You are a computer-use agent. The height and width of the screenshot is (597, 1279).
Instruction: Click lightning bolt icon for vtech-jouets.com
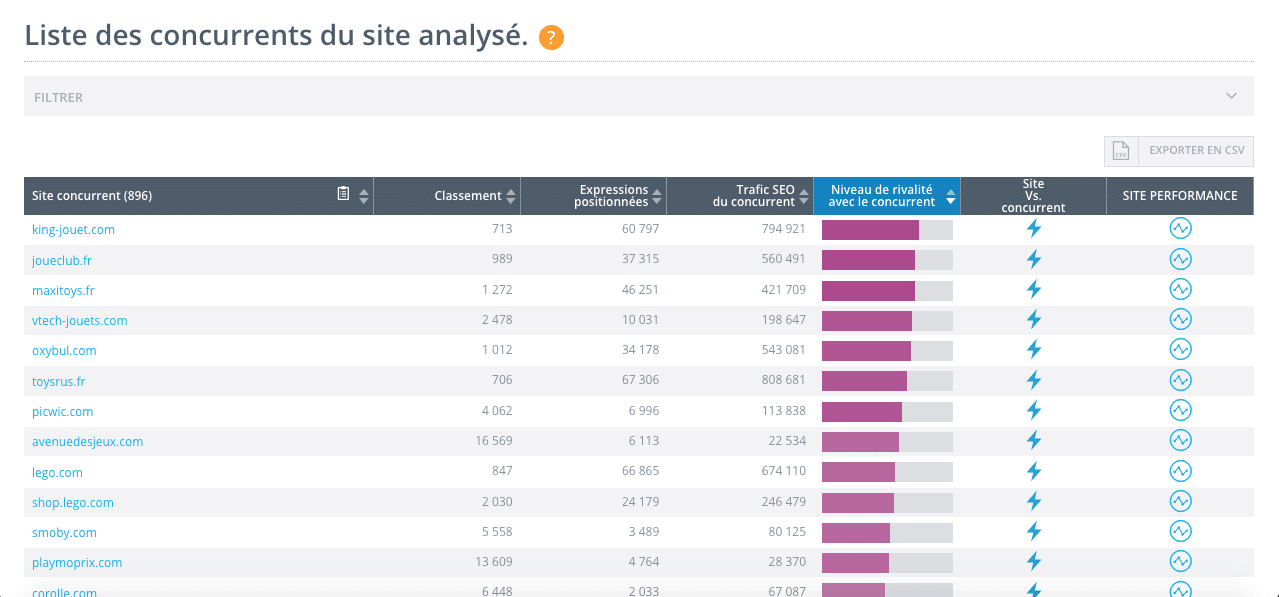(x=1034, y=320)
